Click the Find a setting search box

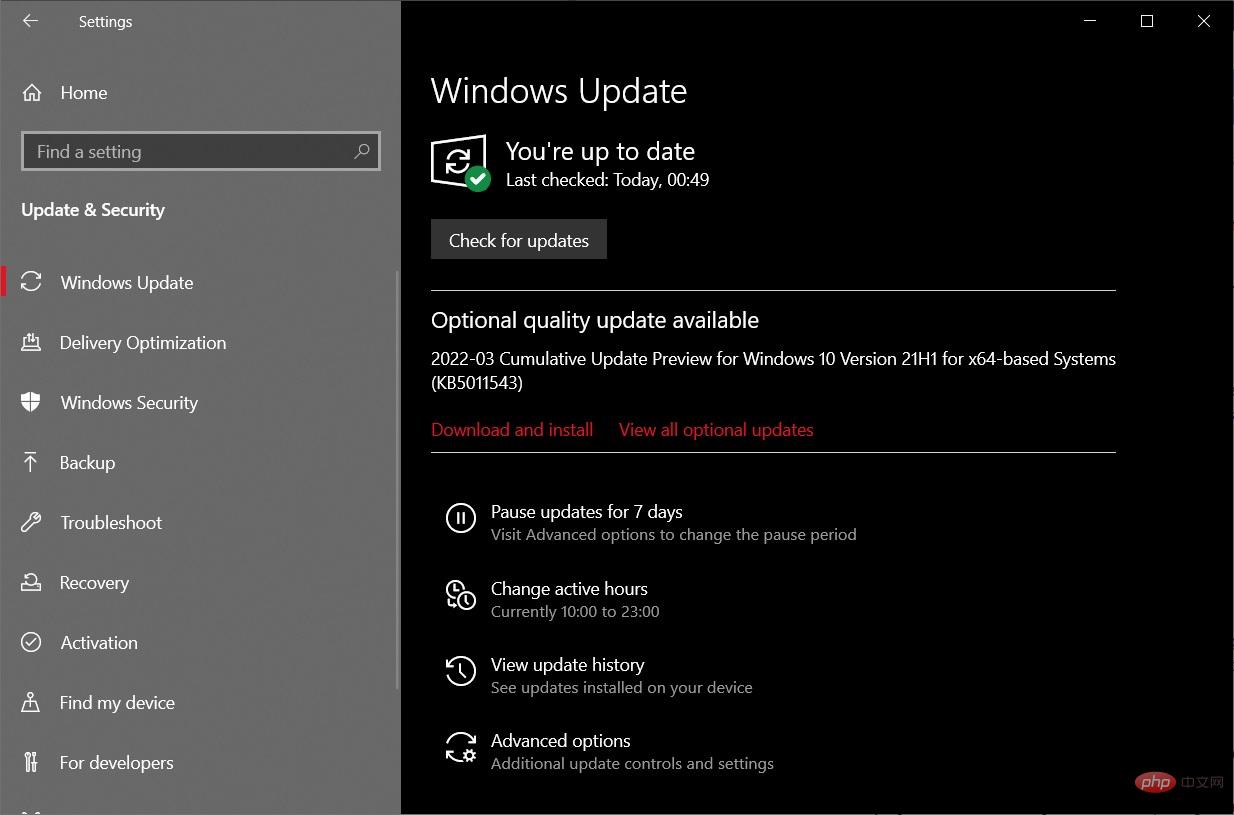201,151
